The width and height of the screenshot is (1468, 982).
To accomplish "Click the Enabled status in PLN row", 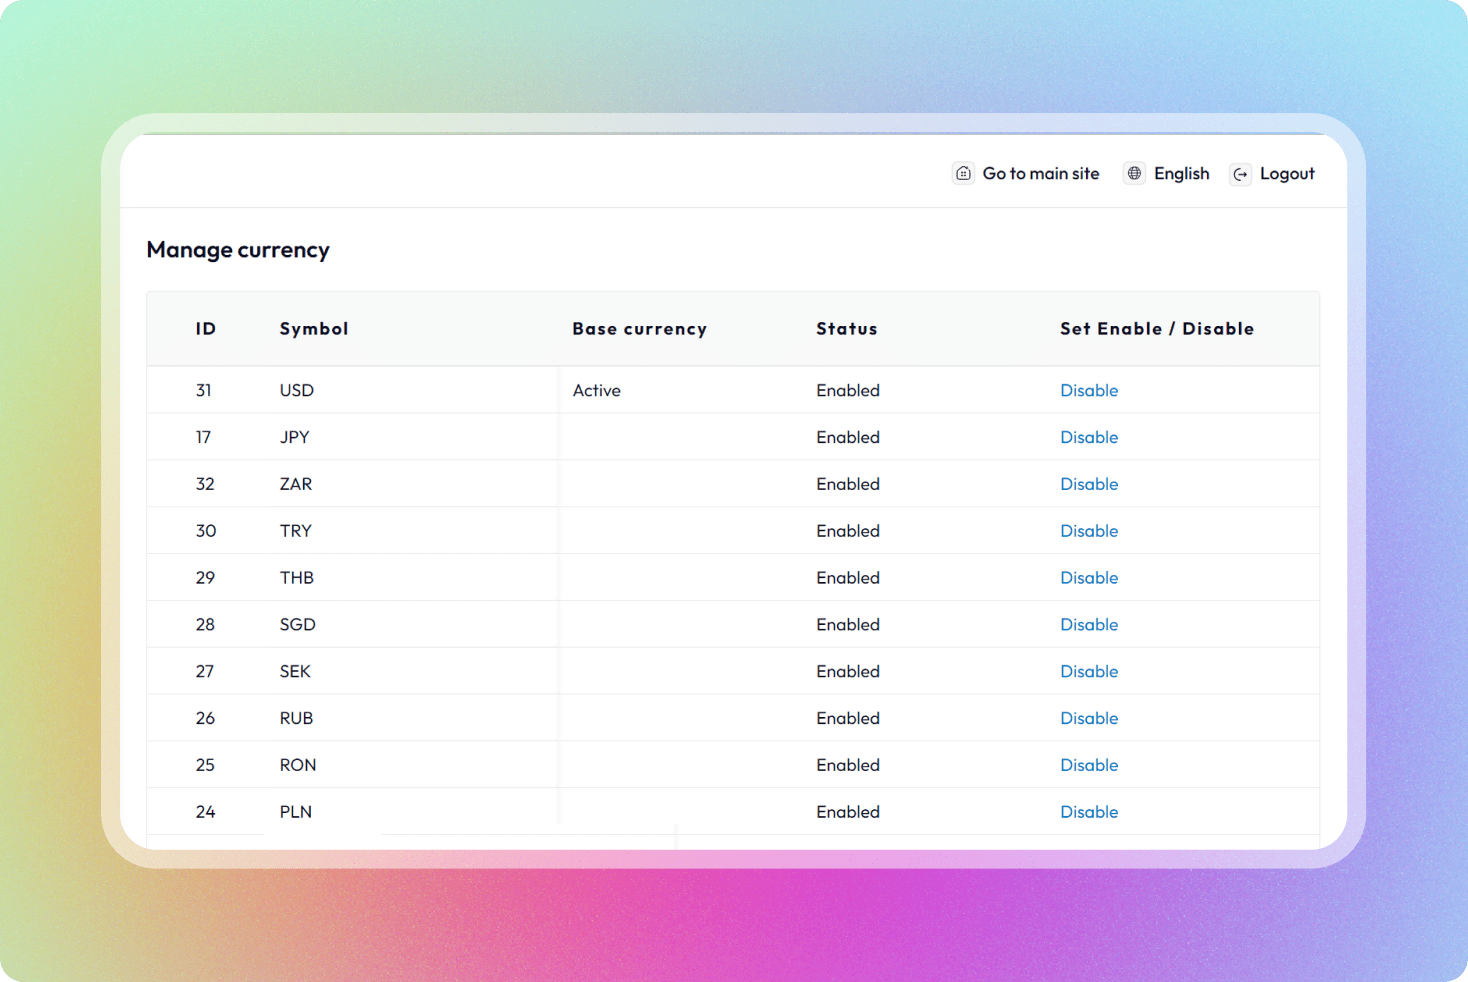I will tap(848, 812).
